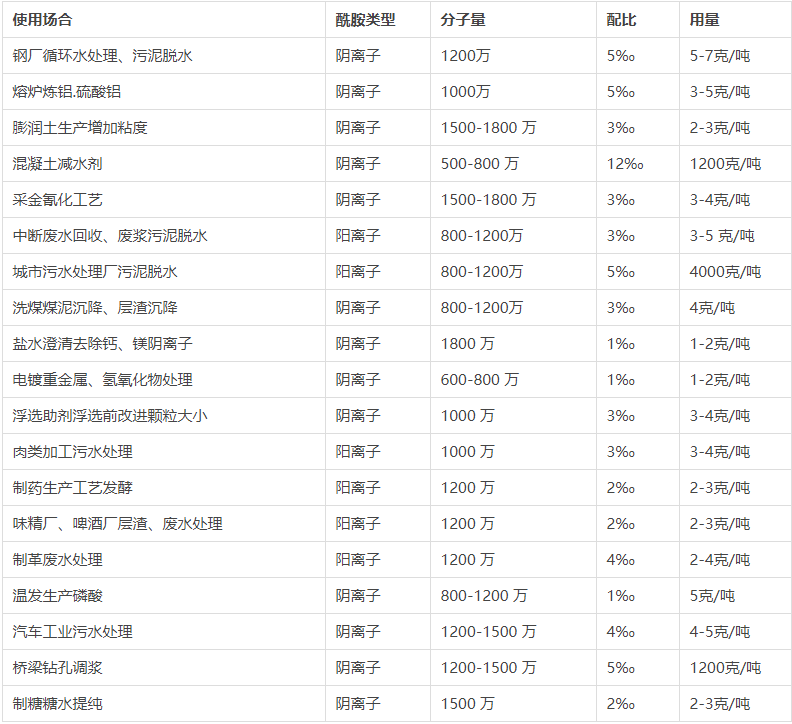
Task: Select the 用量 column header
Action: tap(704, 20)
